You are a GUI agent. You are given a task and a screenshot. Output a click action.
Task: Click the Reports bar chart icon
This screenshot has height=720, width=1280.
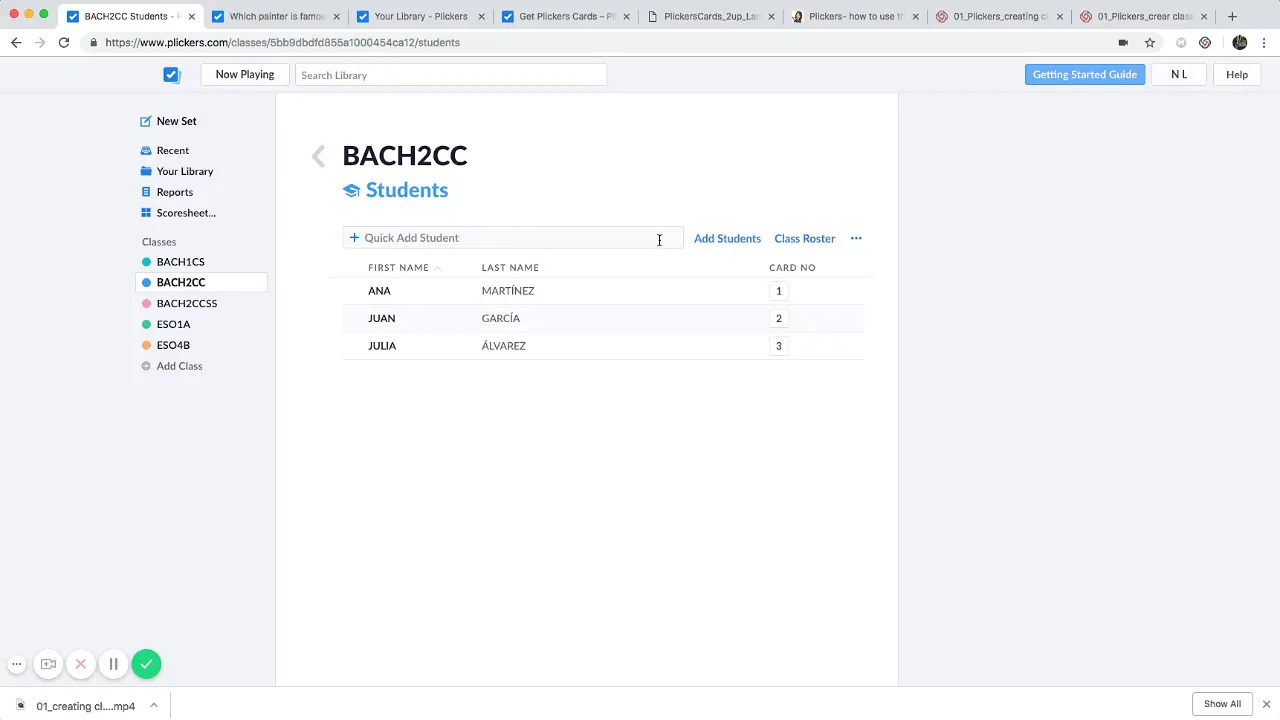146,192
